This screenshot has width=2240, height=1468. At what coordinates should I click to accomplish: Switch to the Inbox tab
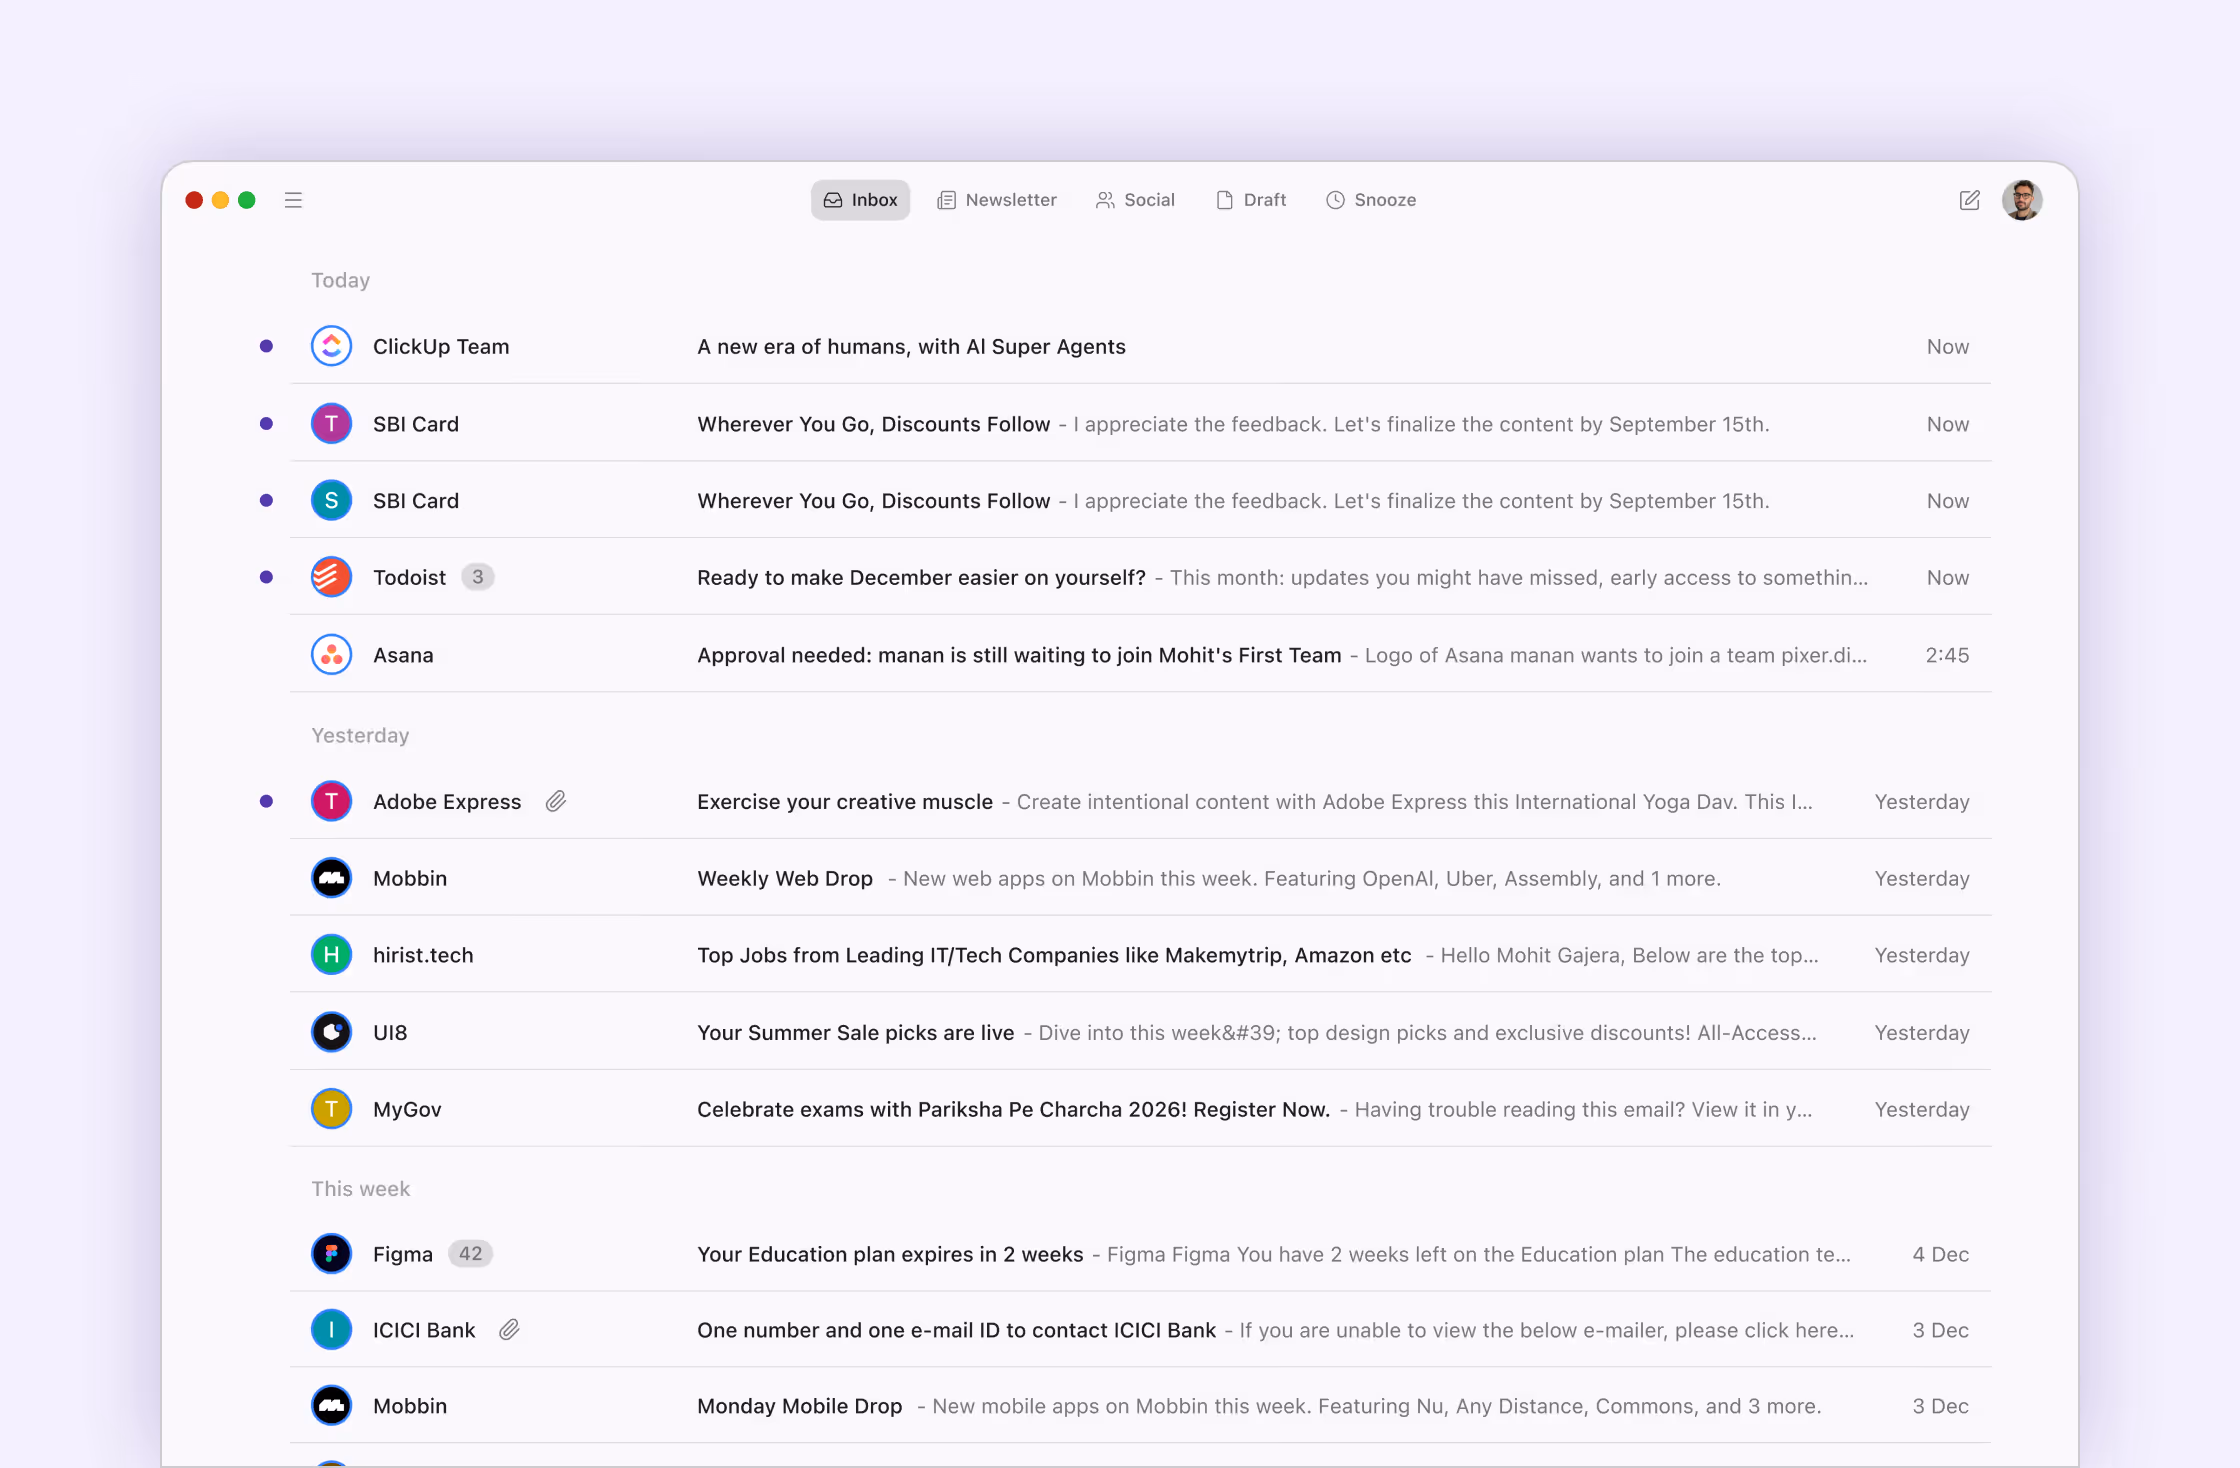click(x=860, y=200)
